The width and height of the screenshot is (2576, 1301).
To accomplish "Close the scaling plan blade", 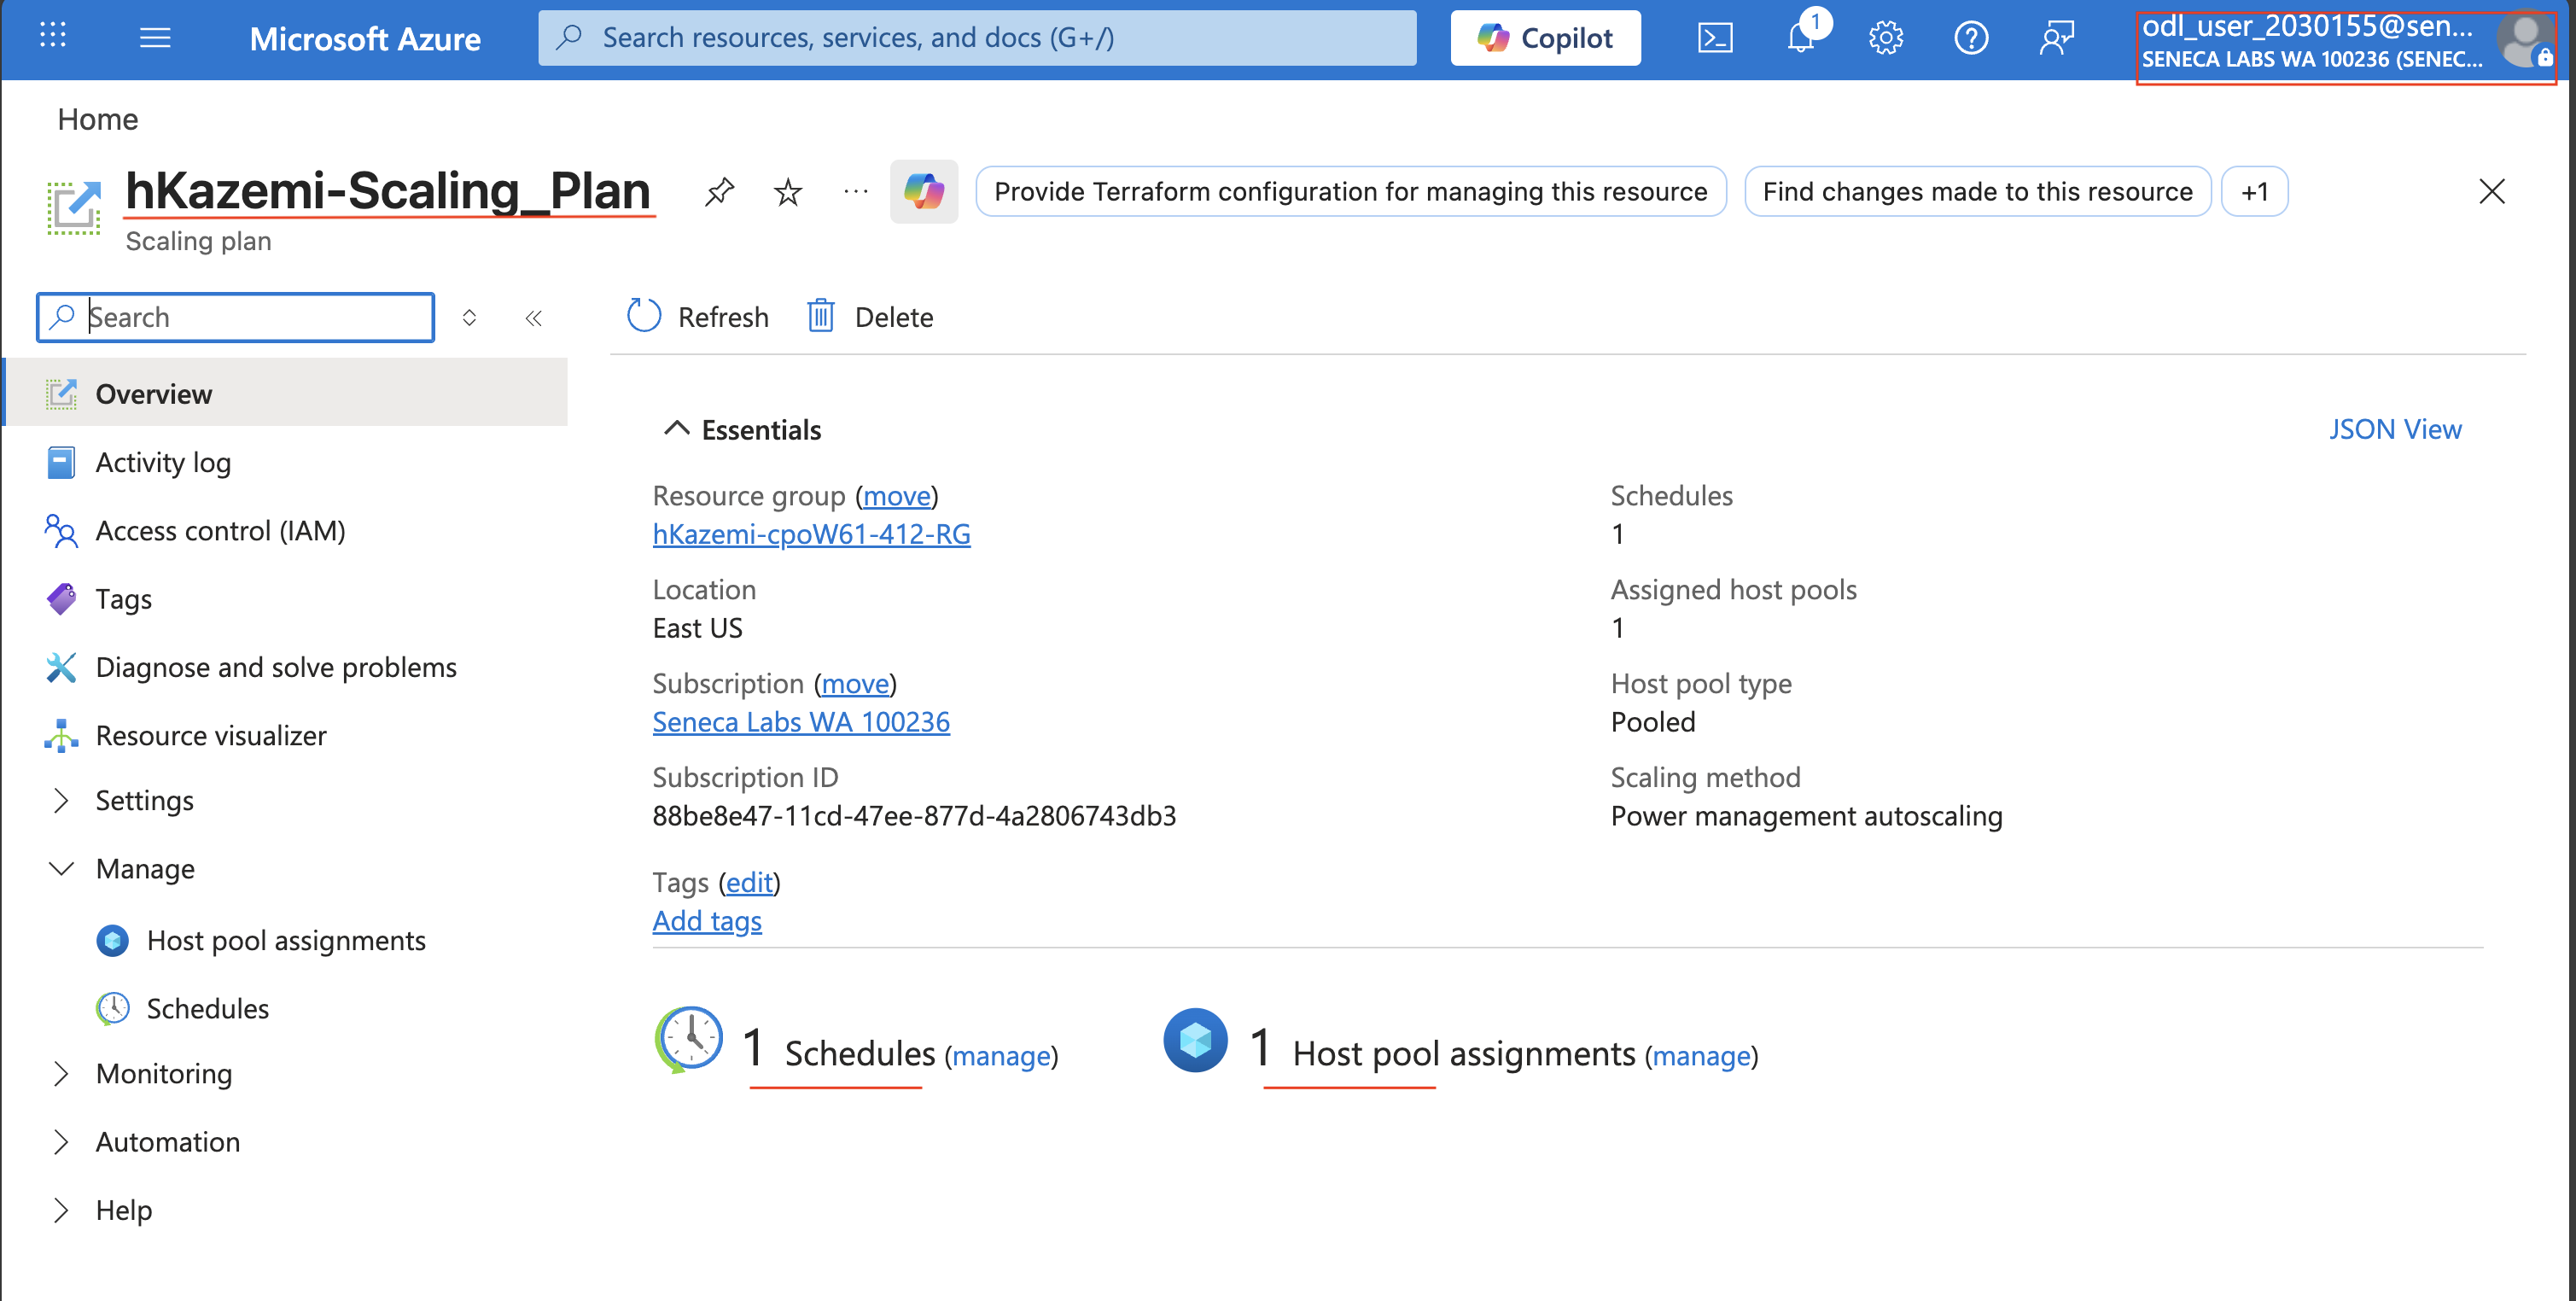I will [x=2492, y=191].
